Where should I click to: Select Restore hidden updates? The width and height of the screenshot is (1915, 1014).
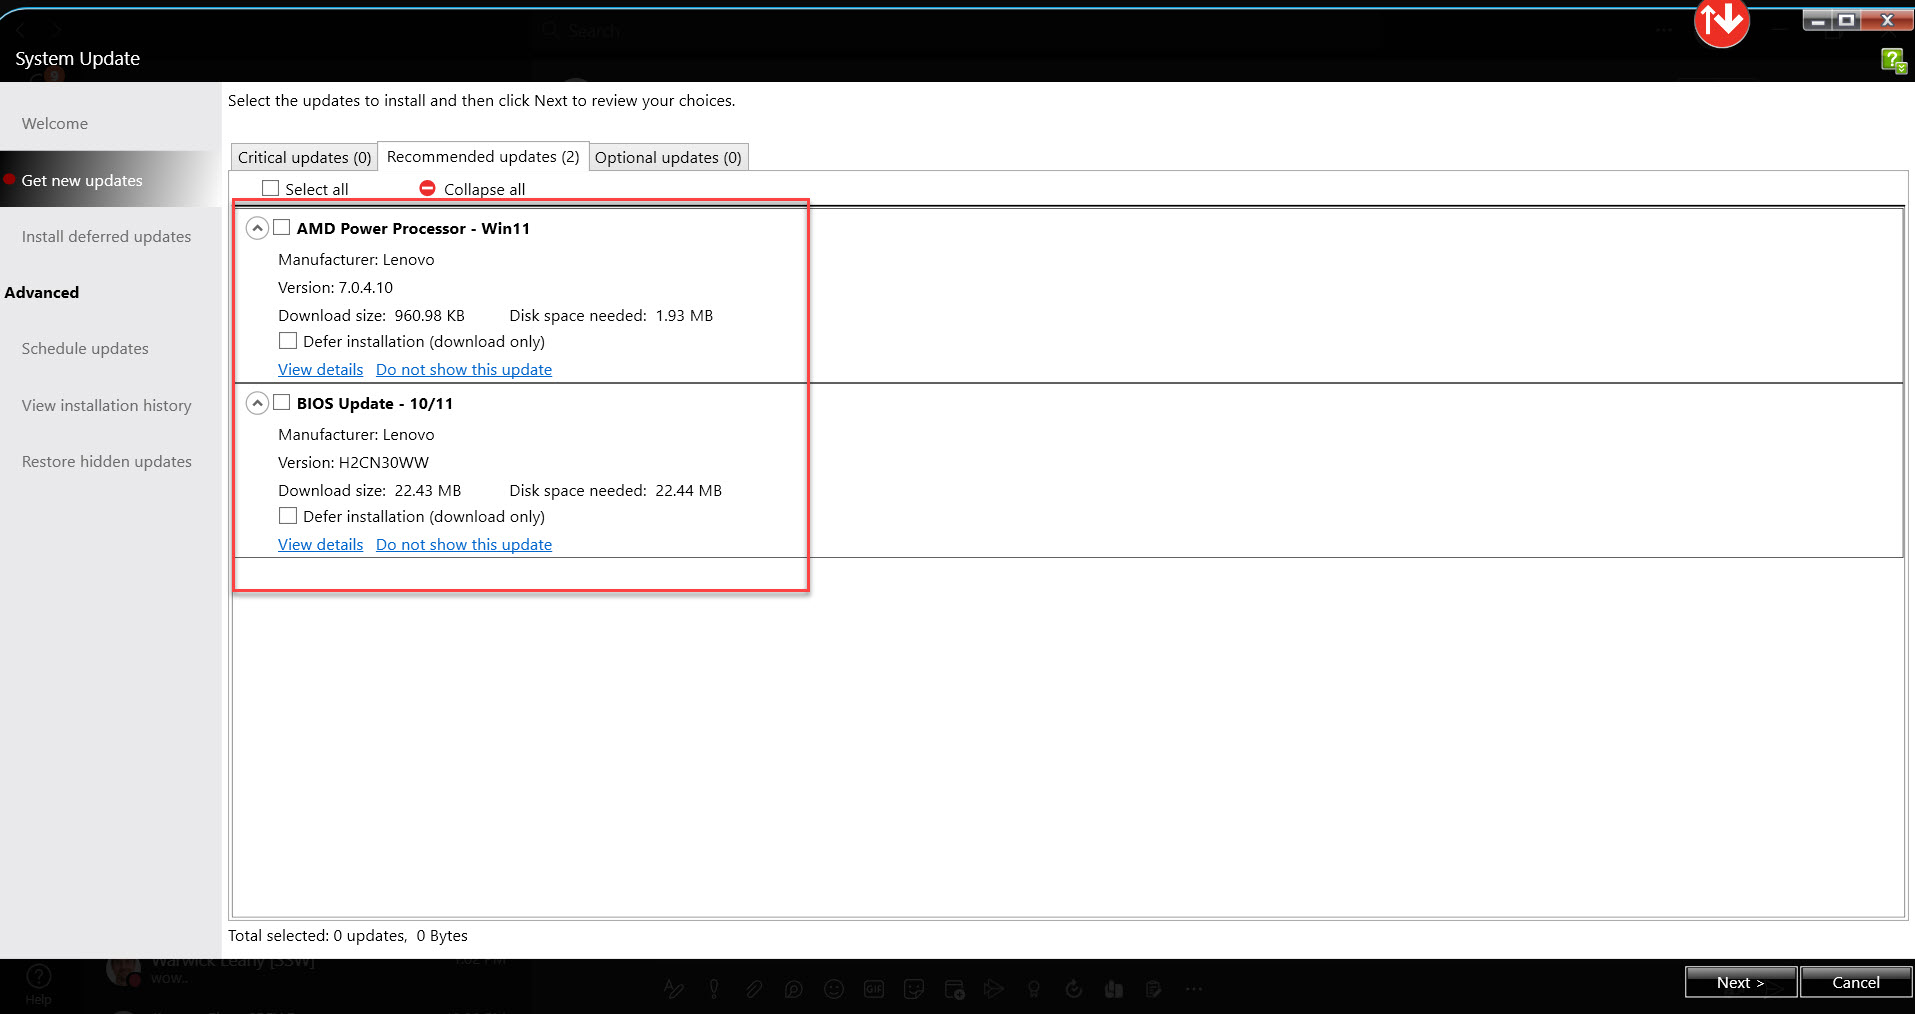pyautogui.click(x=106, y=462)
